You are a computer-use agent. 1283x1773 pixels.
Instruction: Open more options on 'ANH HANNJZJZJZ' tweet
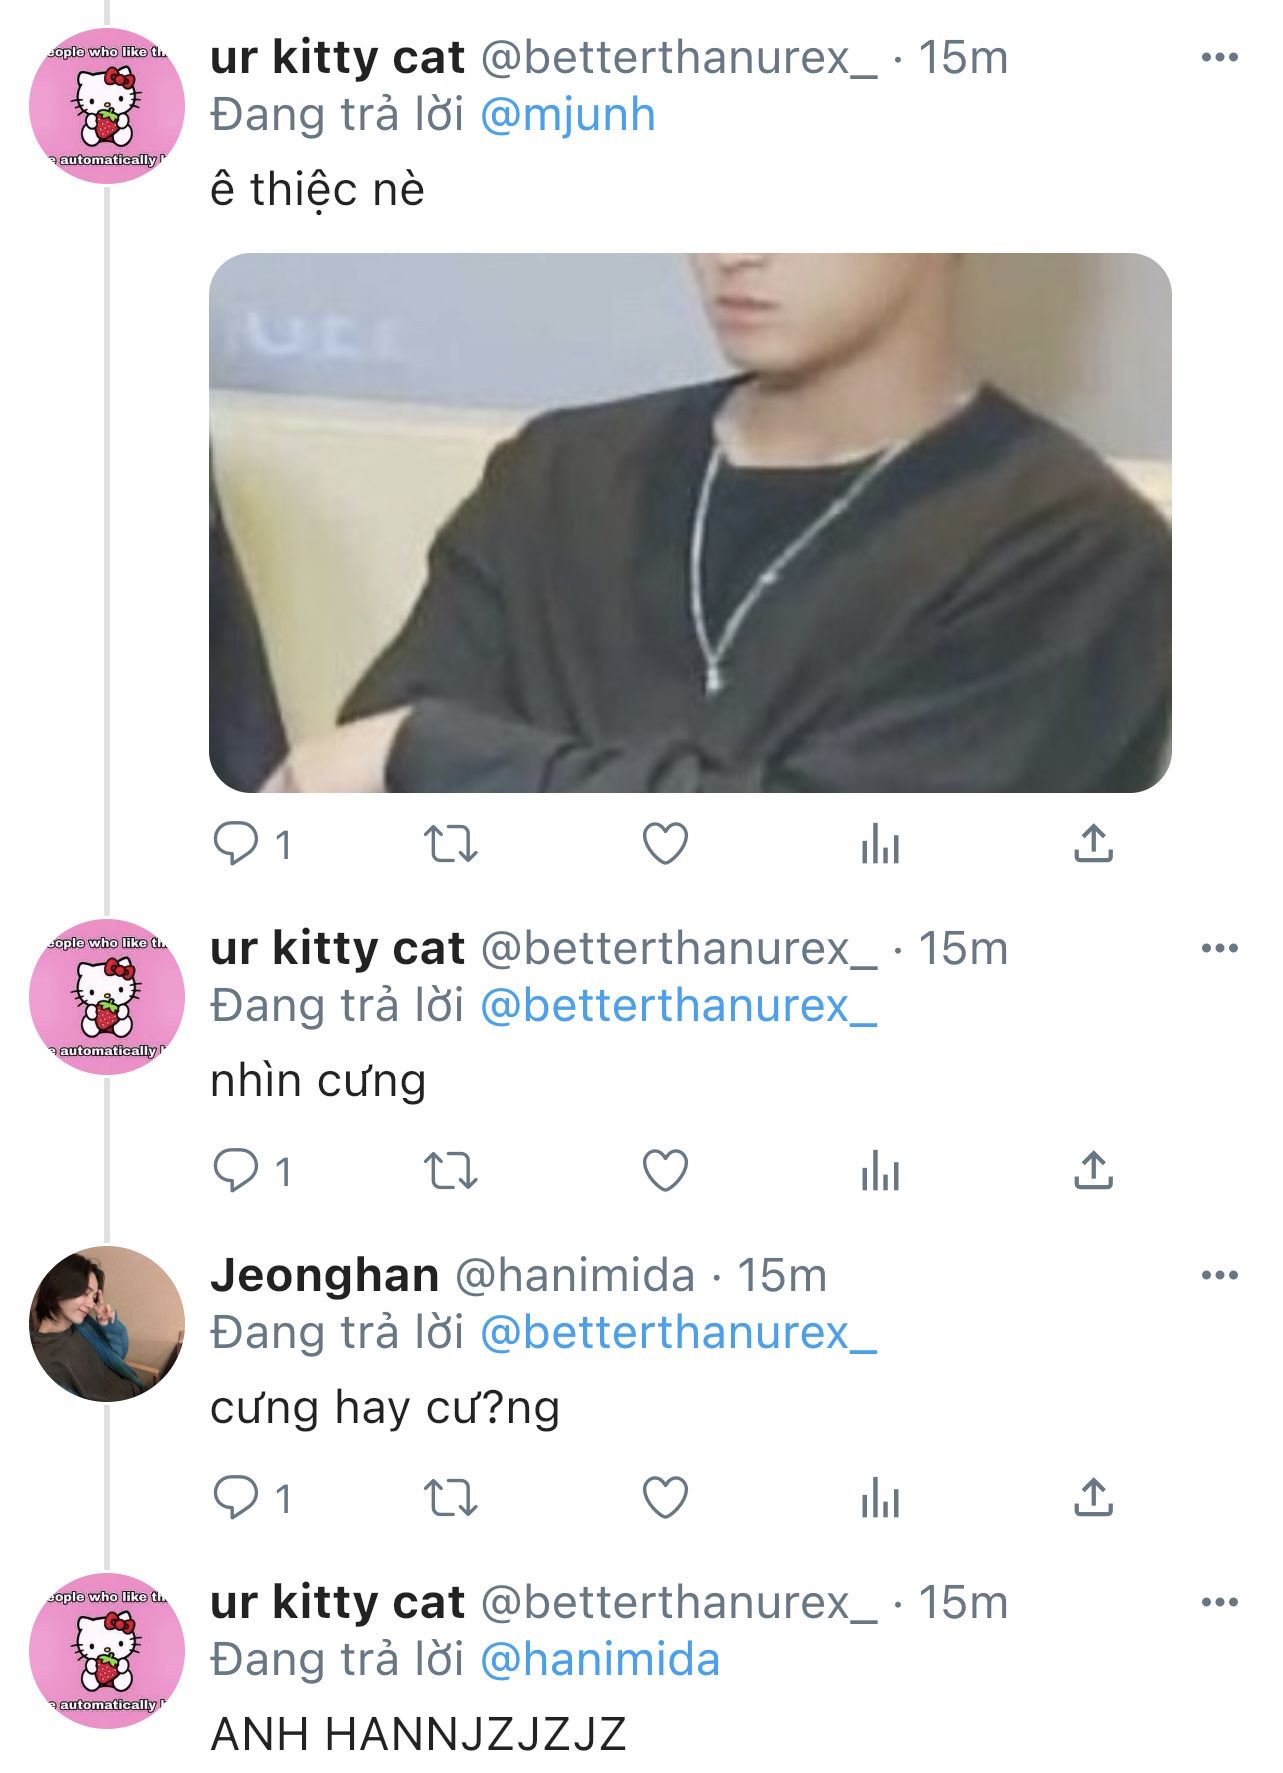[x=1219, y=1602]
